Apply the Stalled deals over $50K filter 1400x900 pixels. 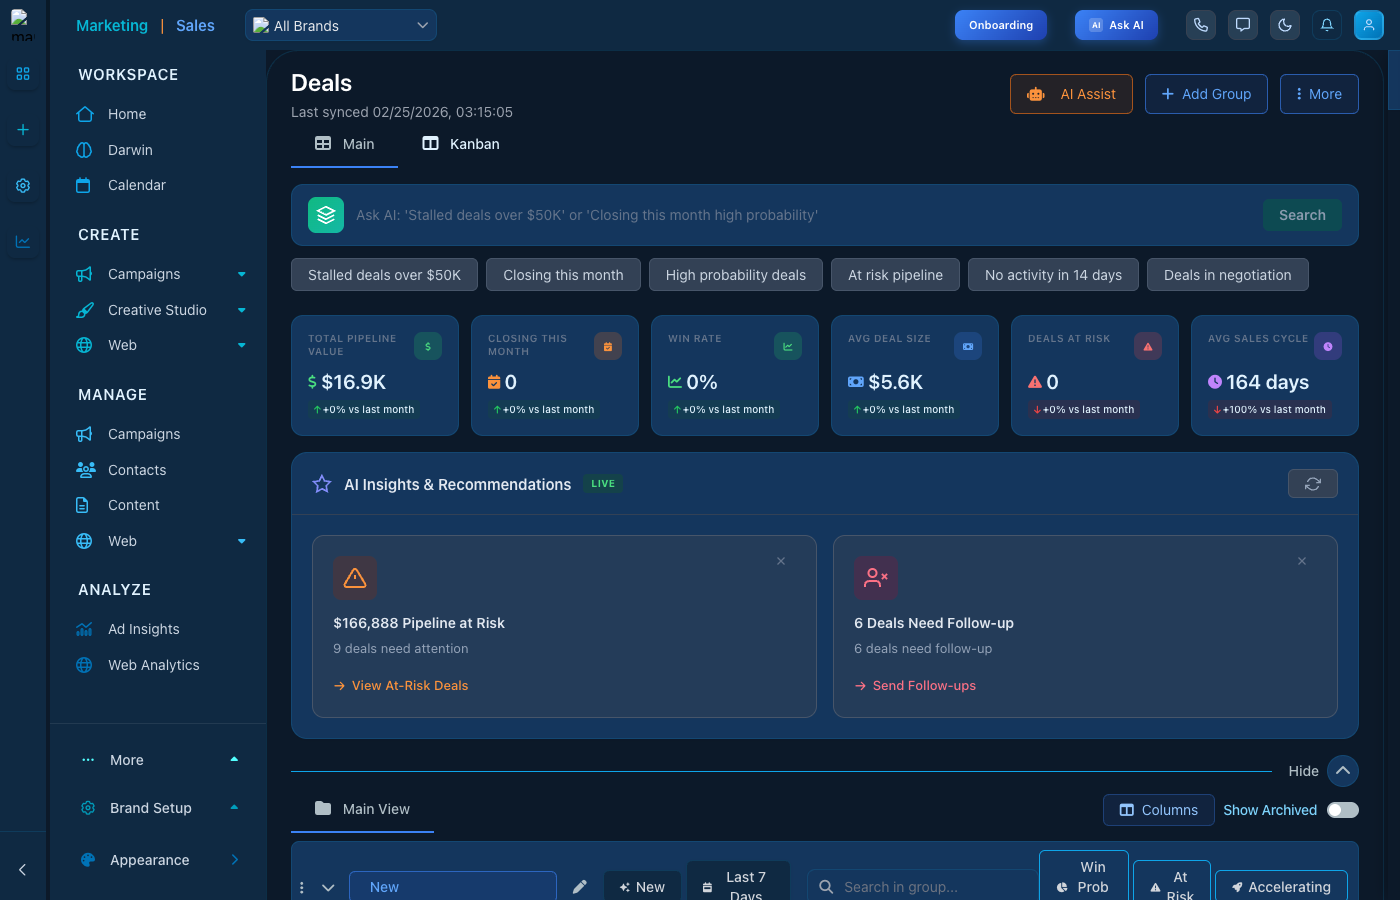click(385, 275)
